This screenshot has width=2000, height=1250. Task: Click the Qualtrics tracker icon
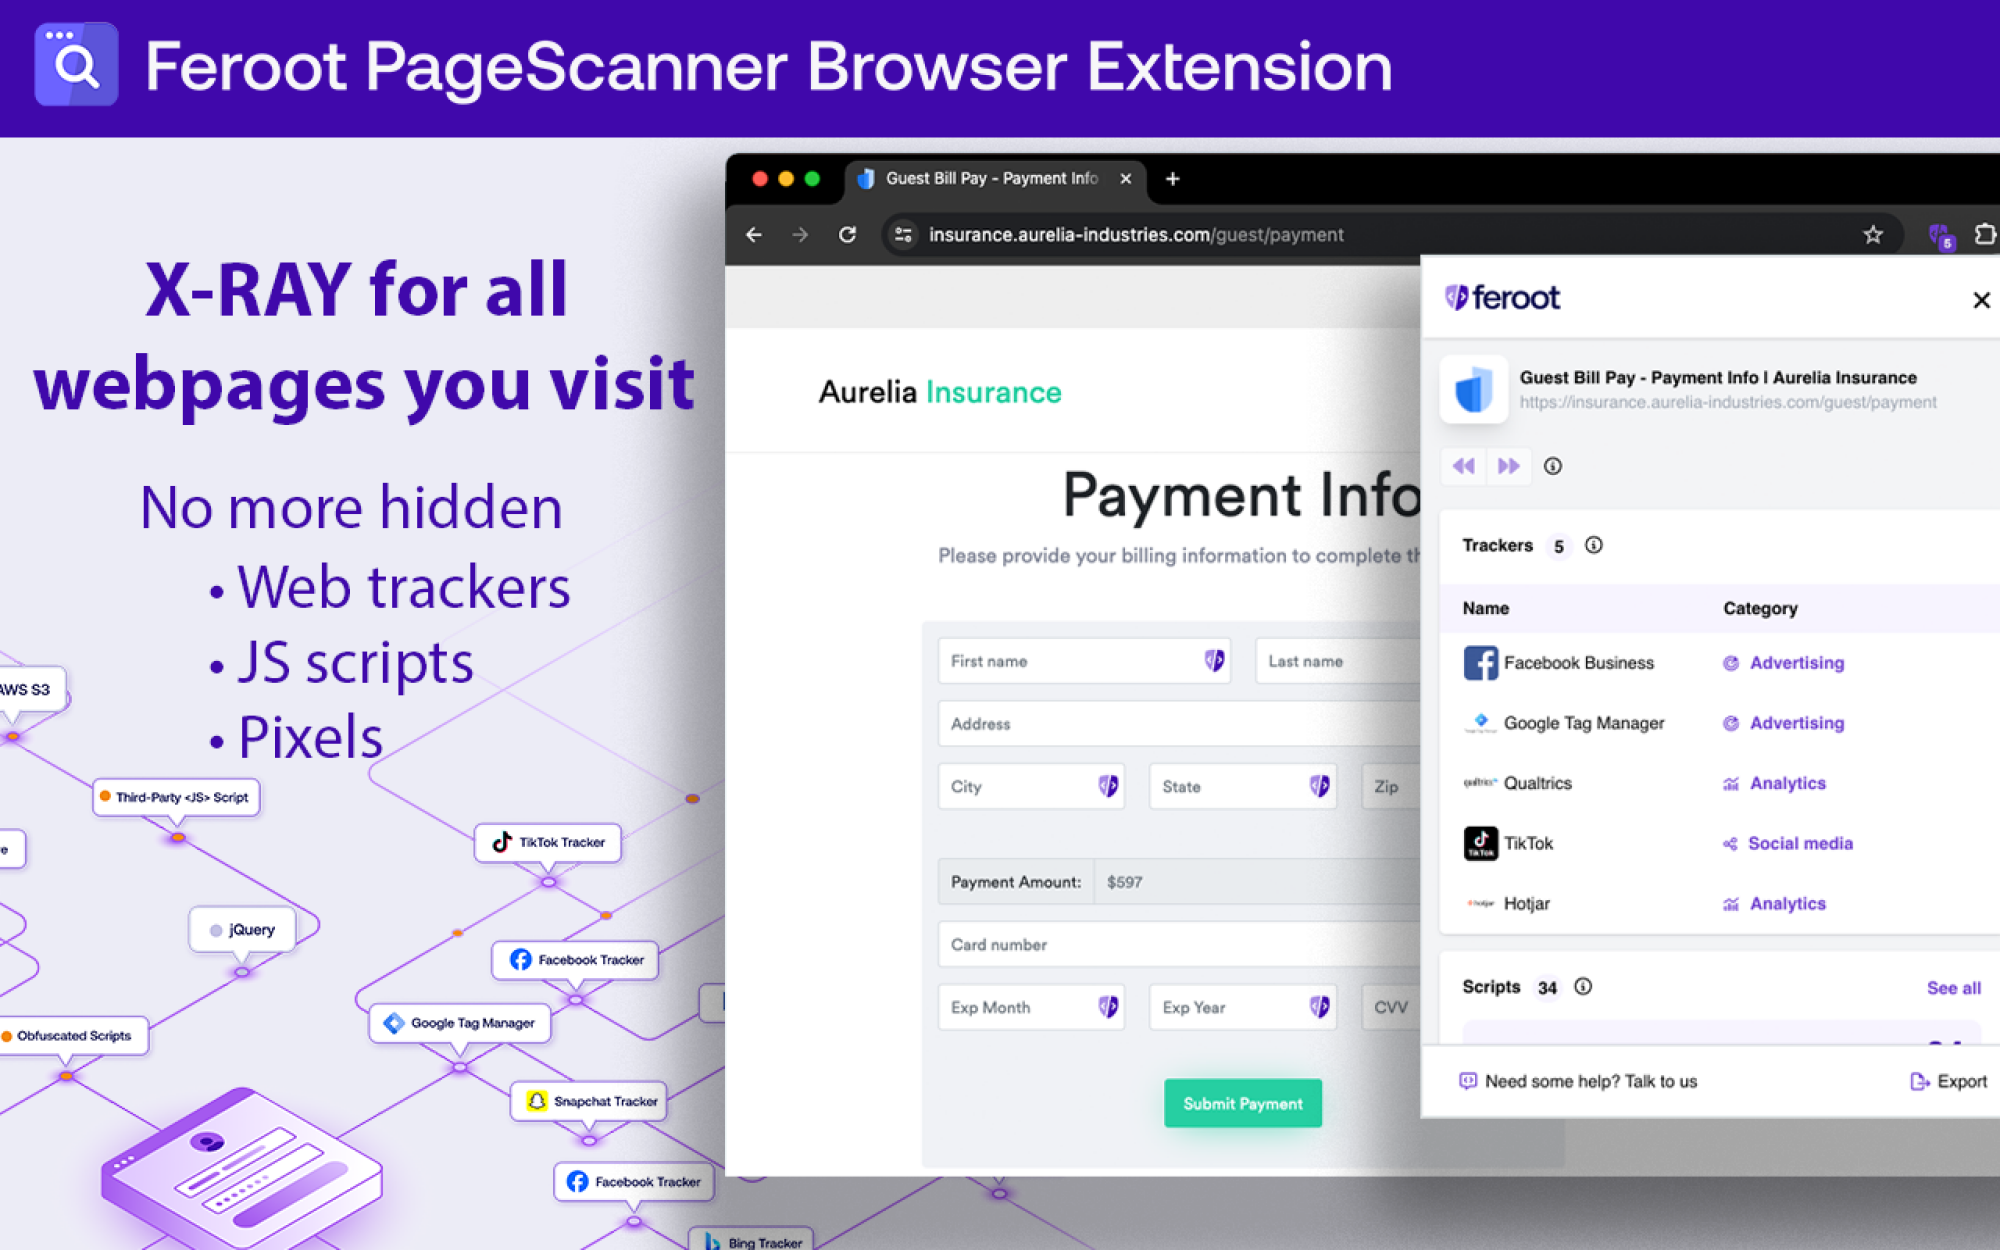1477,782
